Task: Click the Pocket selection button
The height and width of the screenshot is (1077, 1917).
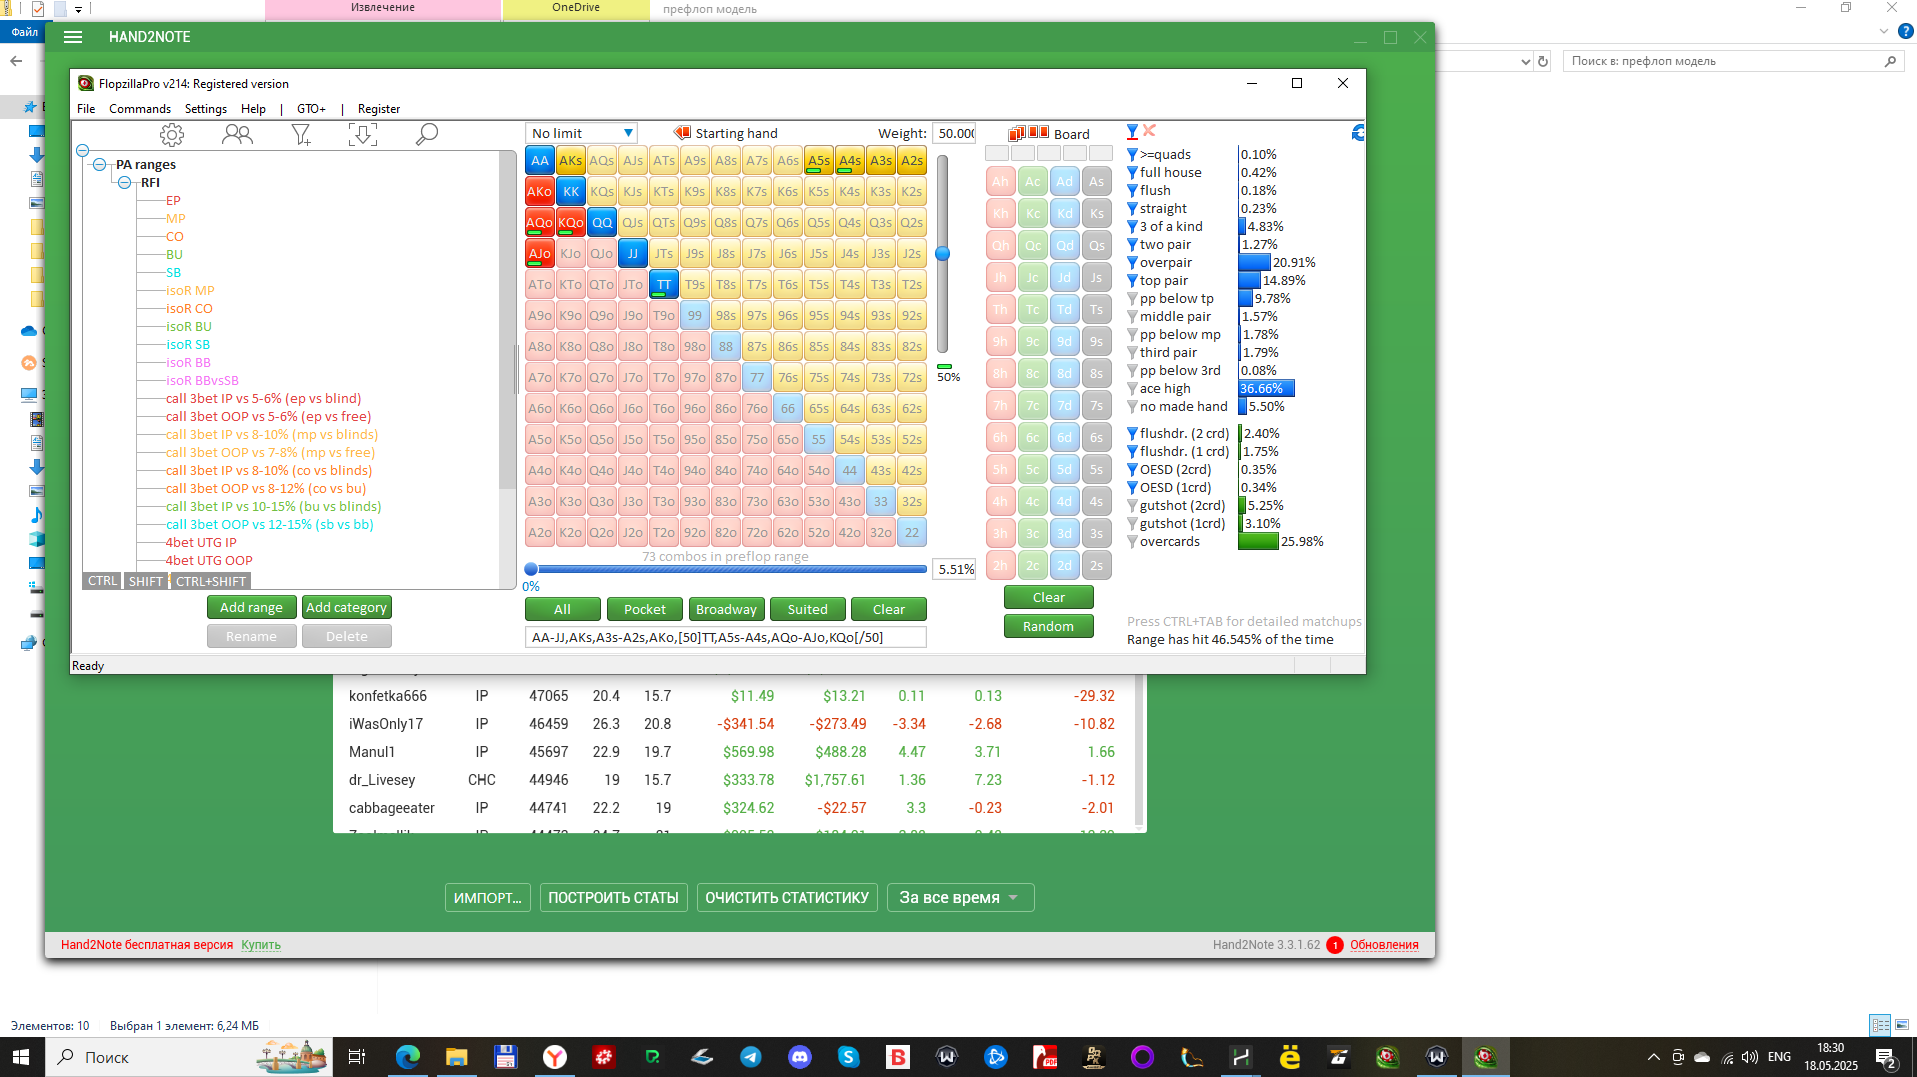Action: [645, 609]
